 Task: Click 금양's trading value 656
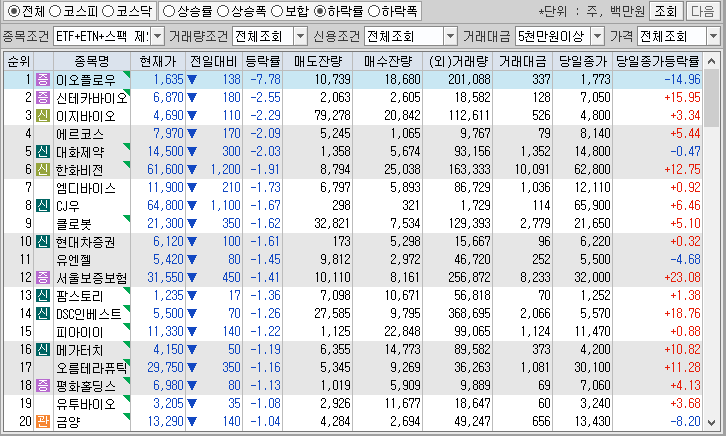point(541,421)
